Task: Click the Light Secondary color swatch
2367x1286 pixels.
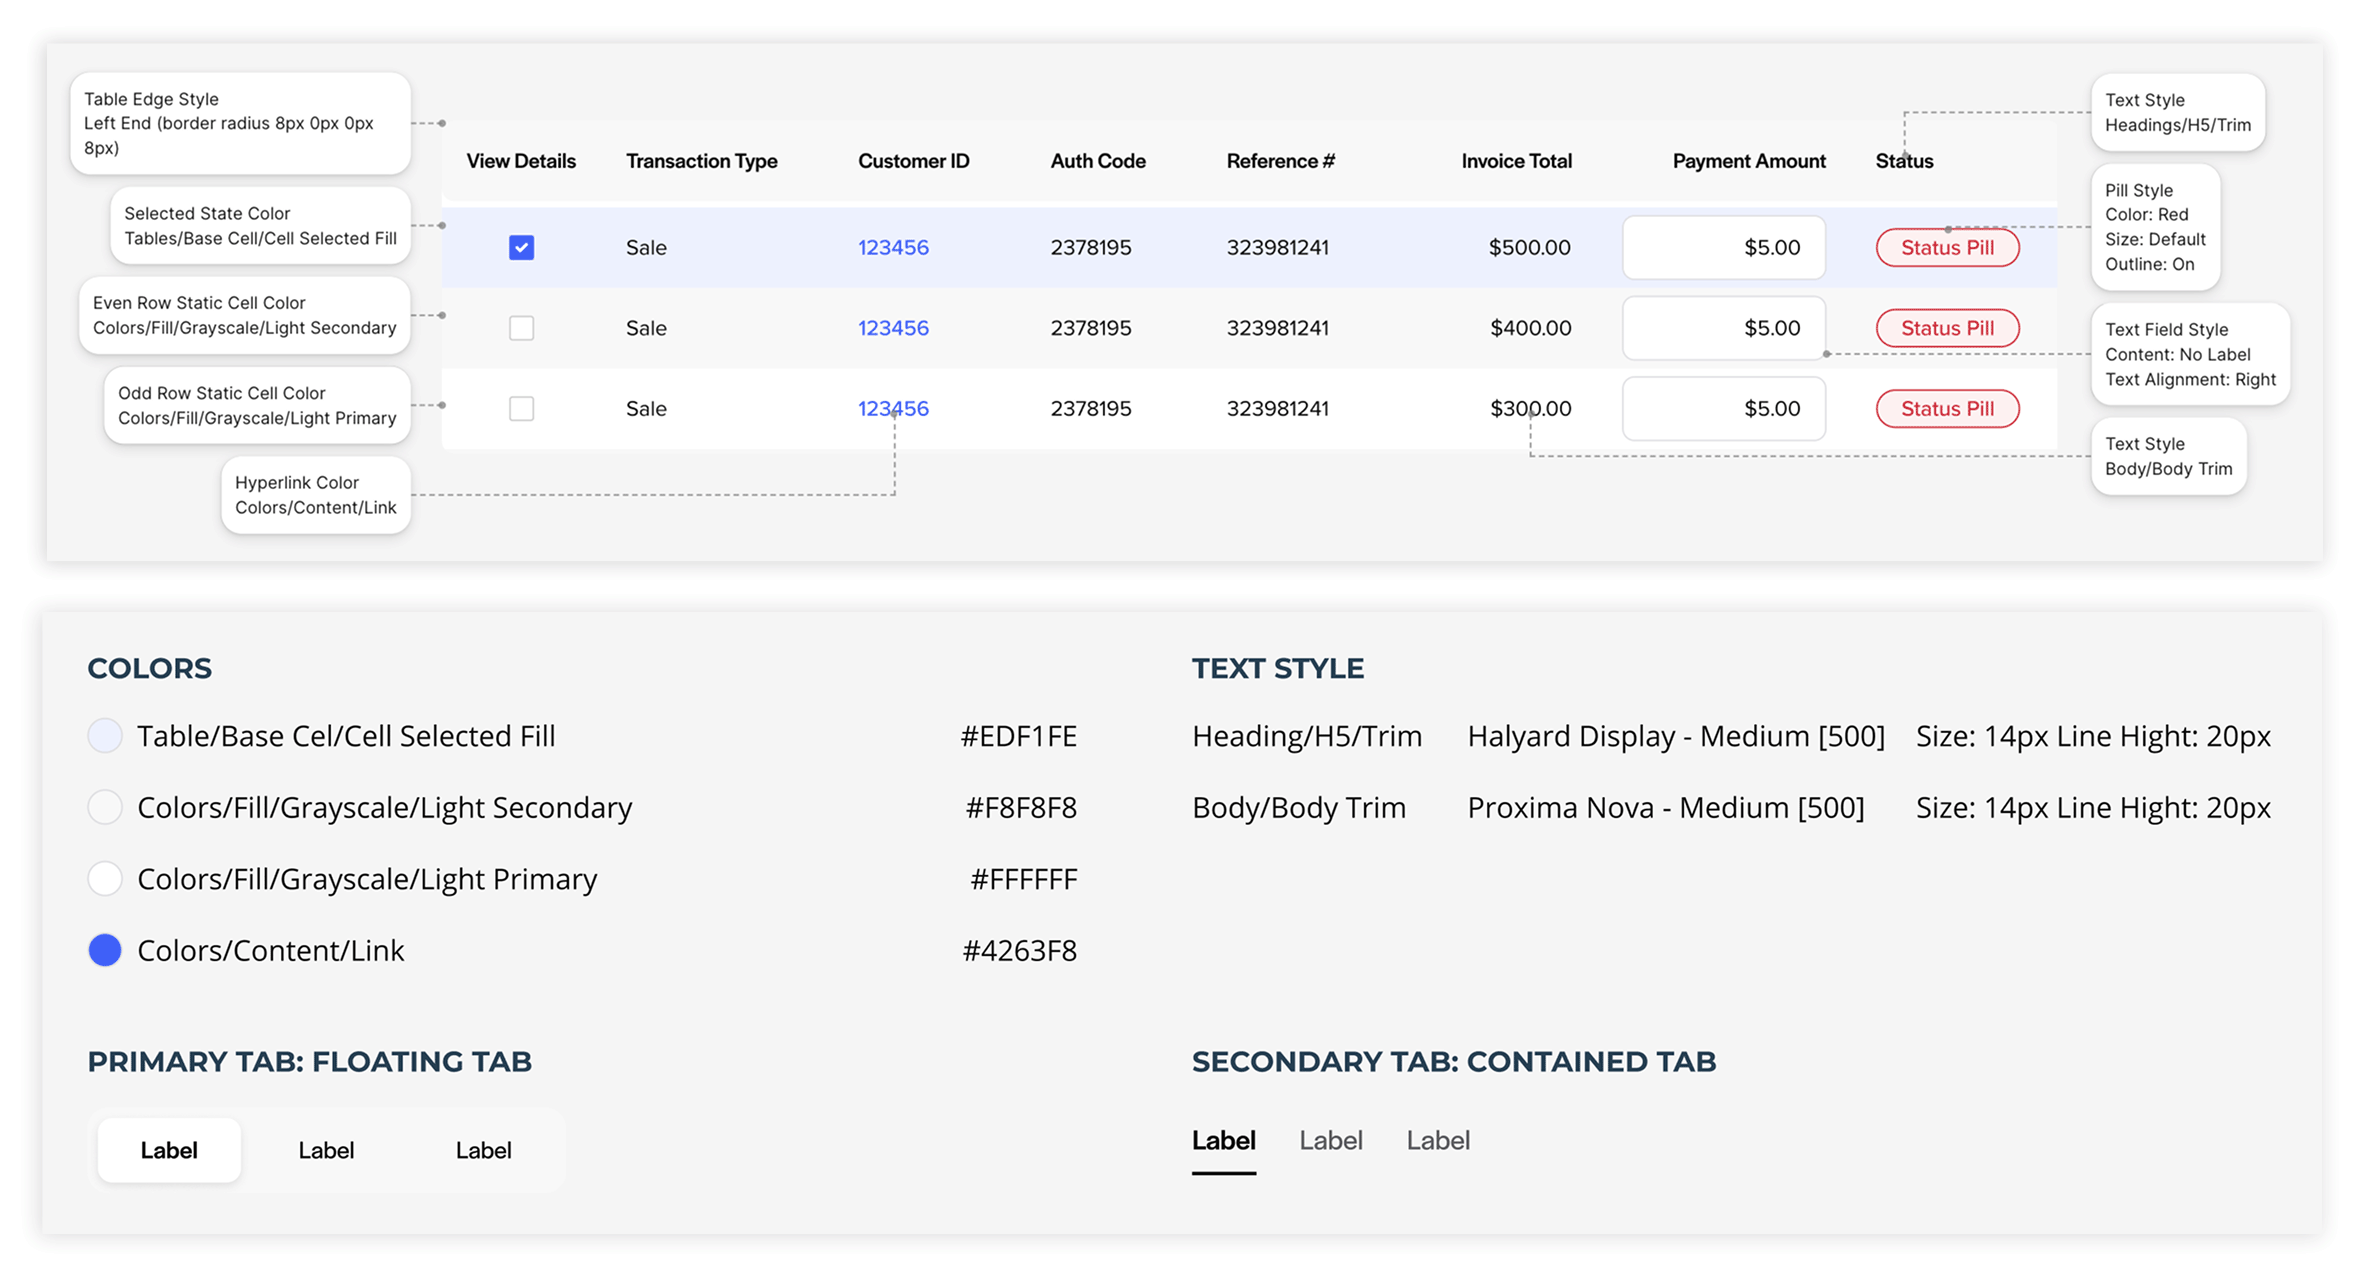Action: (x=105, y=807)
